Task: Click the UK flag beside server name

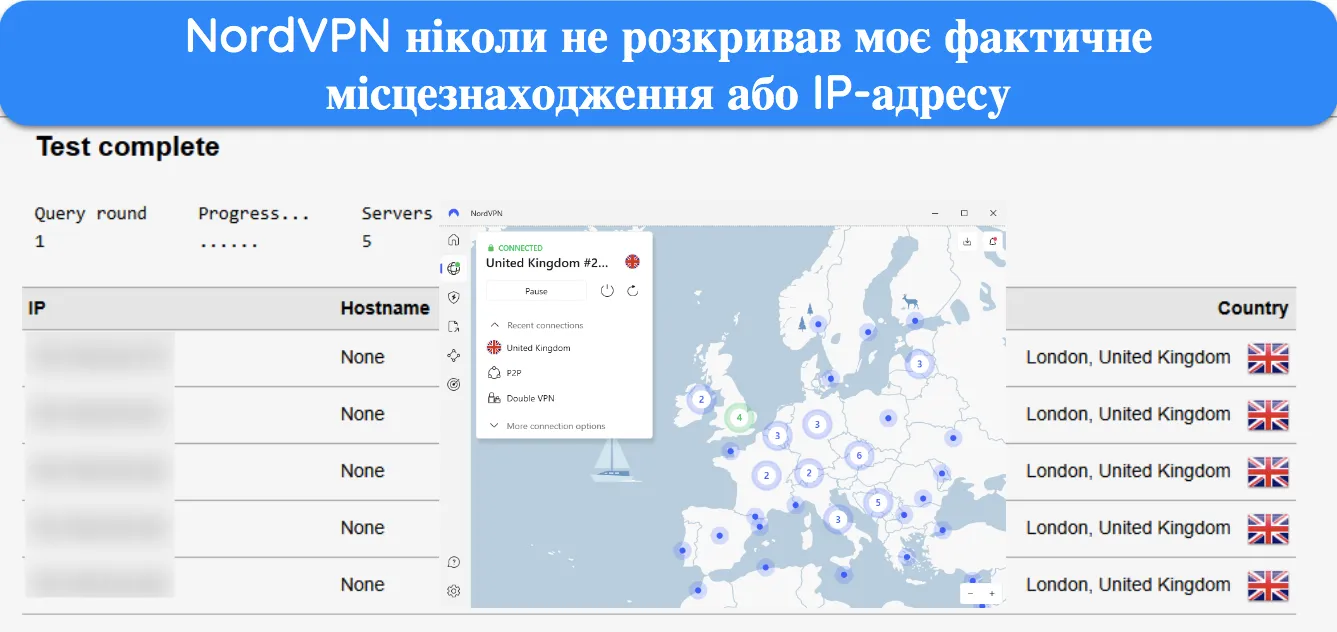Action: pyautogui.click(x=632, y=262)
